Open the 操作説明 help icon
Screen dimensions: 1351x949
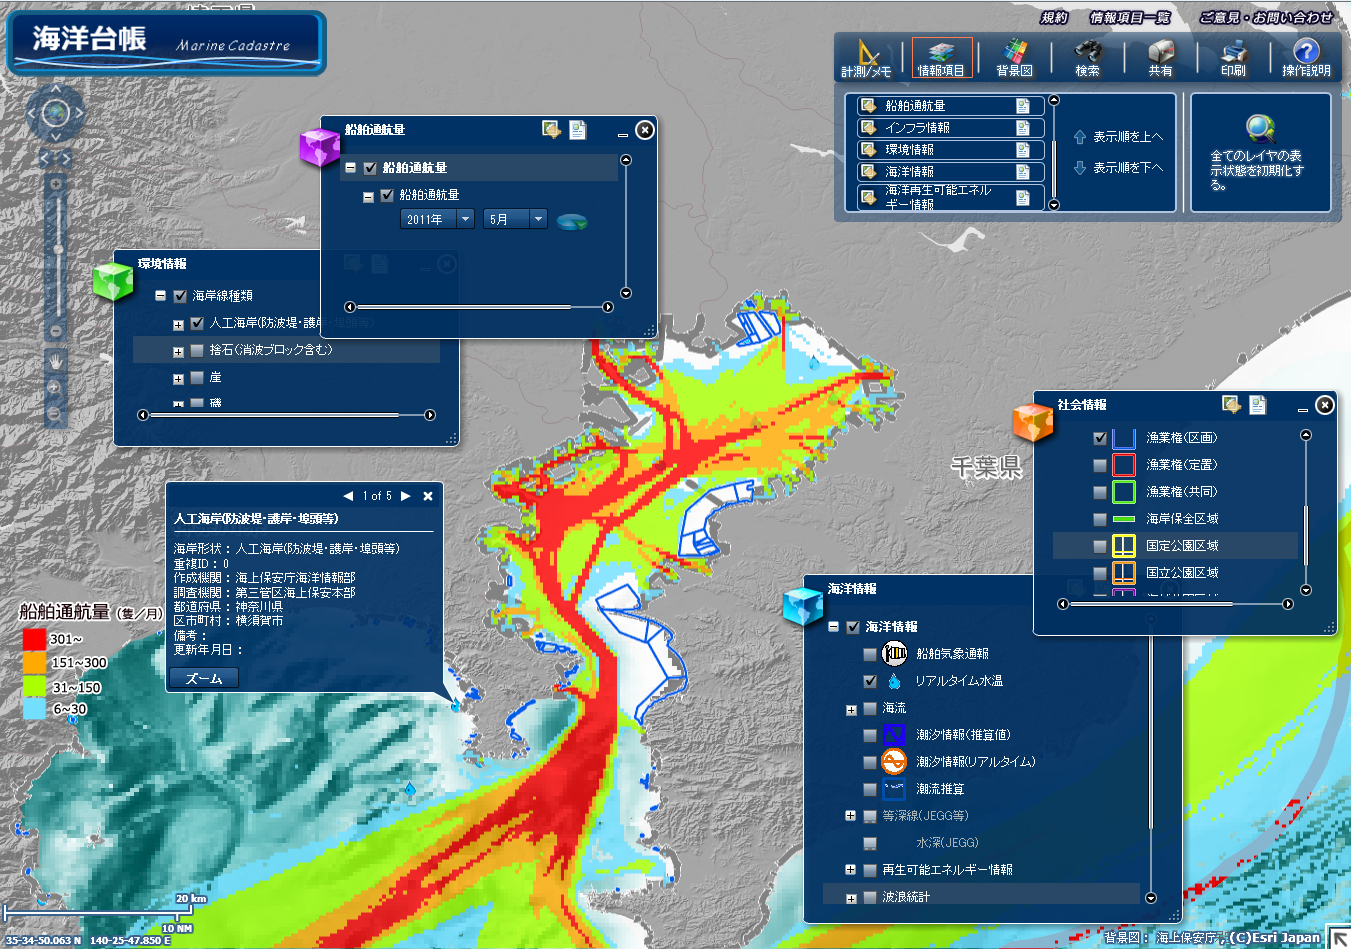pyautogui.click(x=1306, y=57)
